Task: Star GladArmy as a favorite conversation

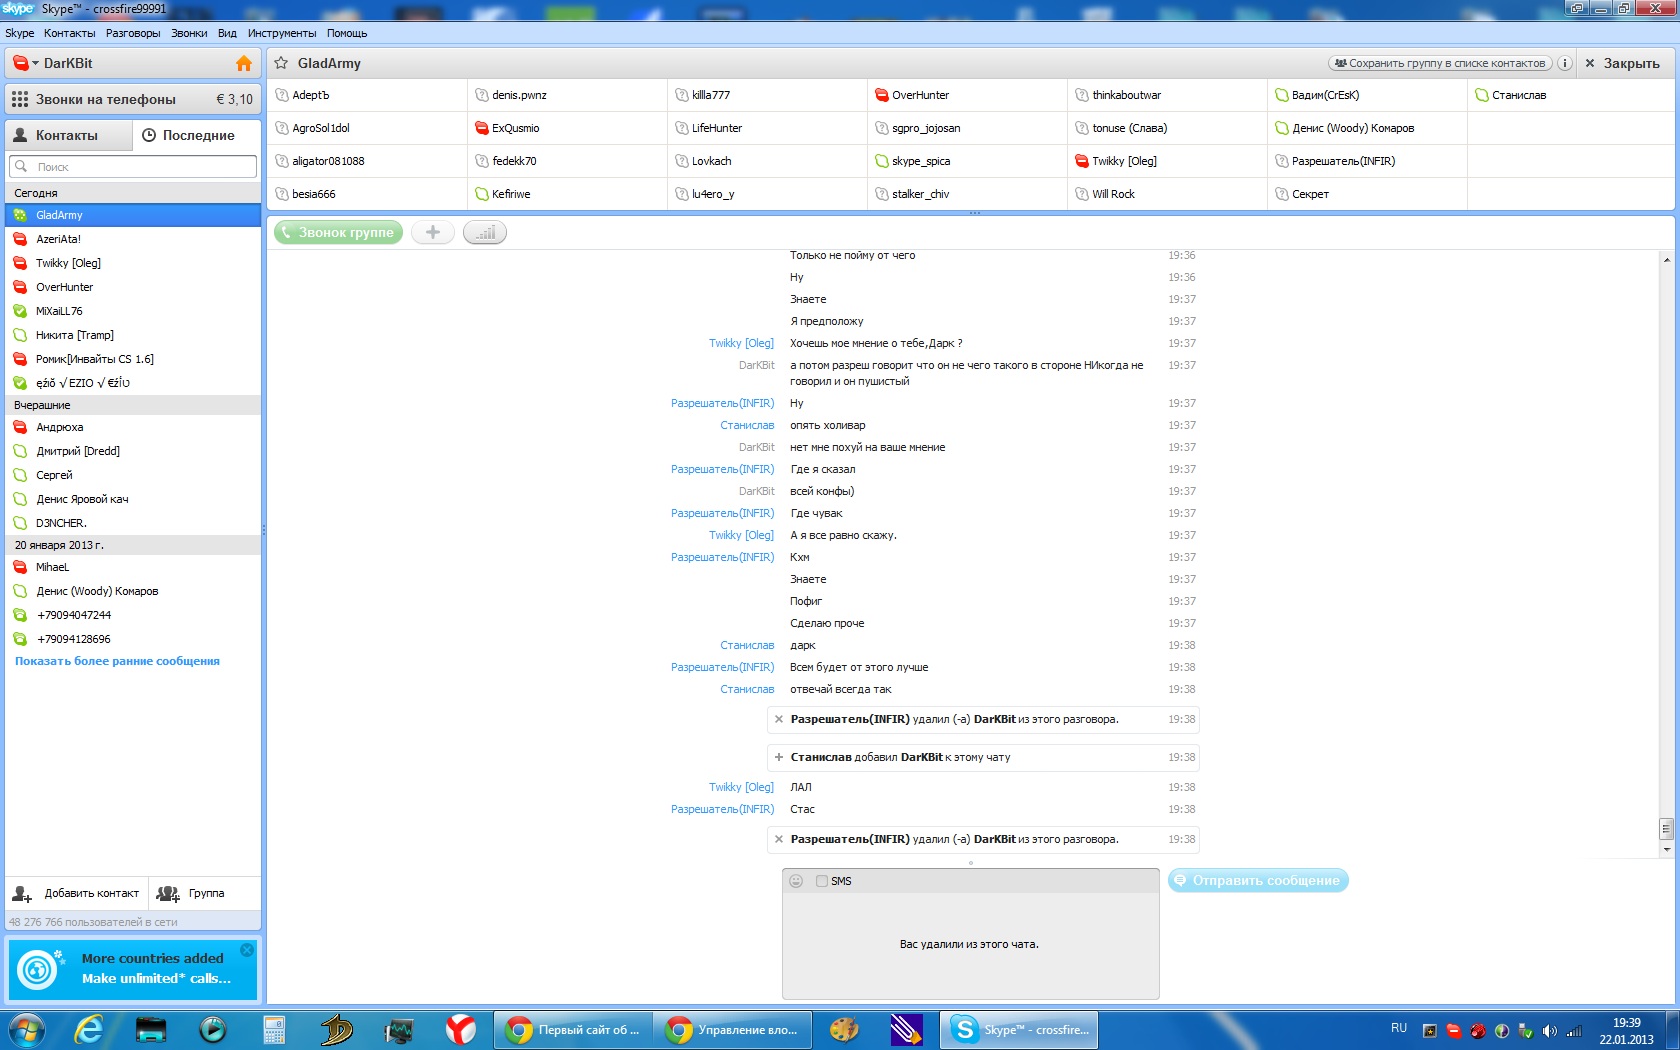Action: (x=282, y=63)
